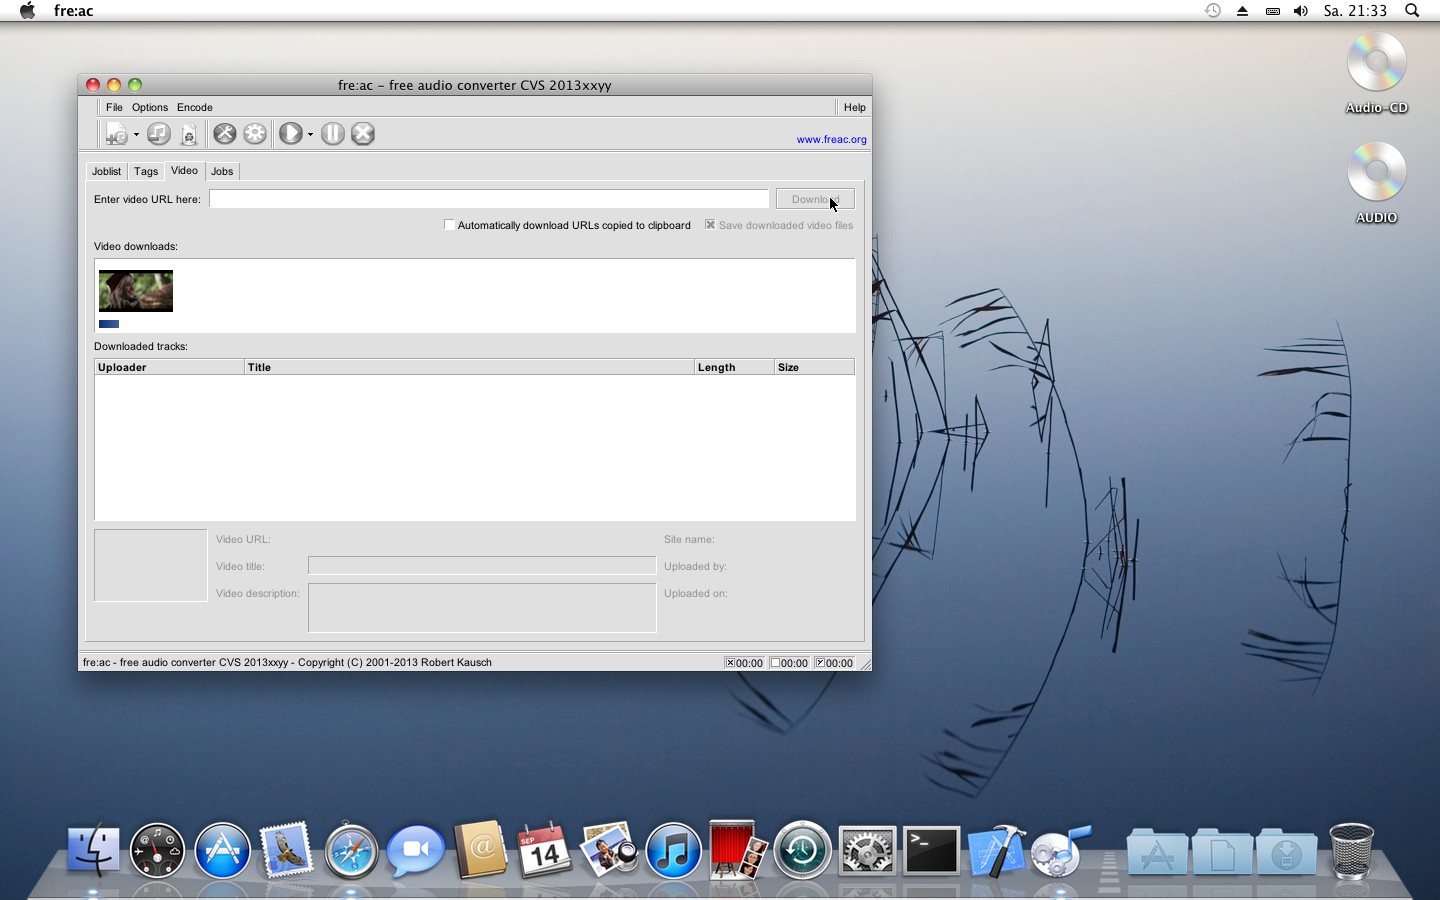
Task: Launch Safari from the Dock
Action: (351, 851)
